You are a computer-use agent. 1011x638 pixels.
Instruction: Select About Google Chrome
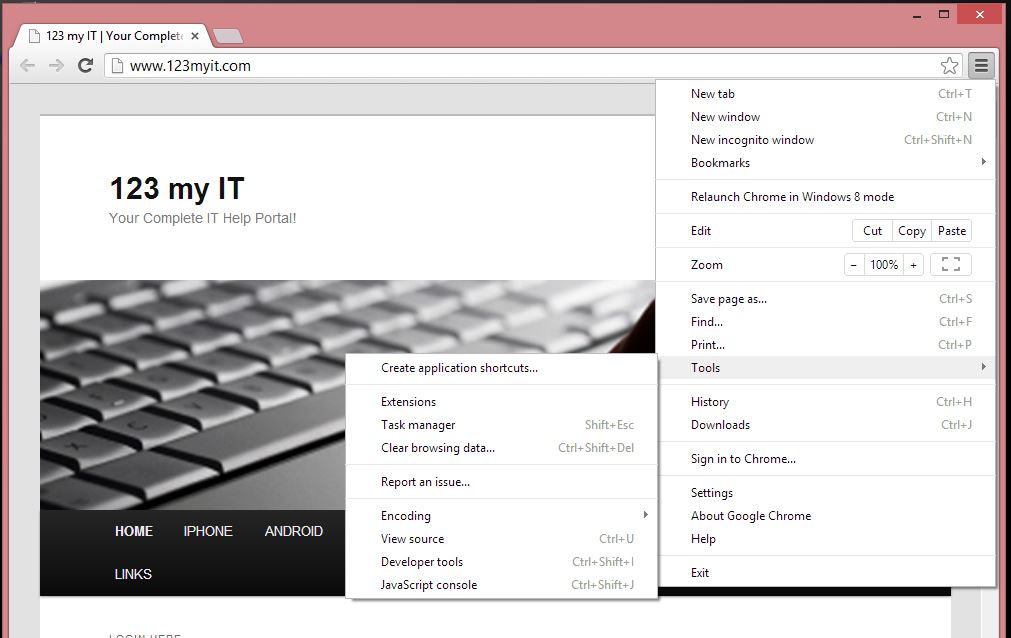826,516
